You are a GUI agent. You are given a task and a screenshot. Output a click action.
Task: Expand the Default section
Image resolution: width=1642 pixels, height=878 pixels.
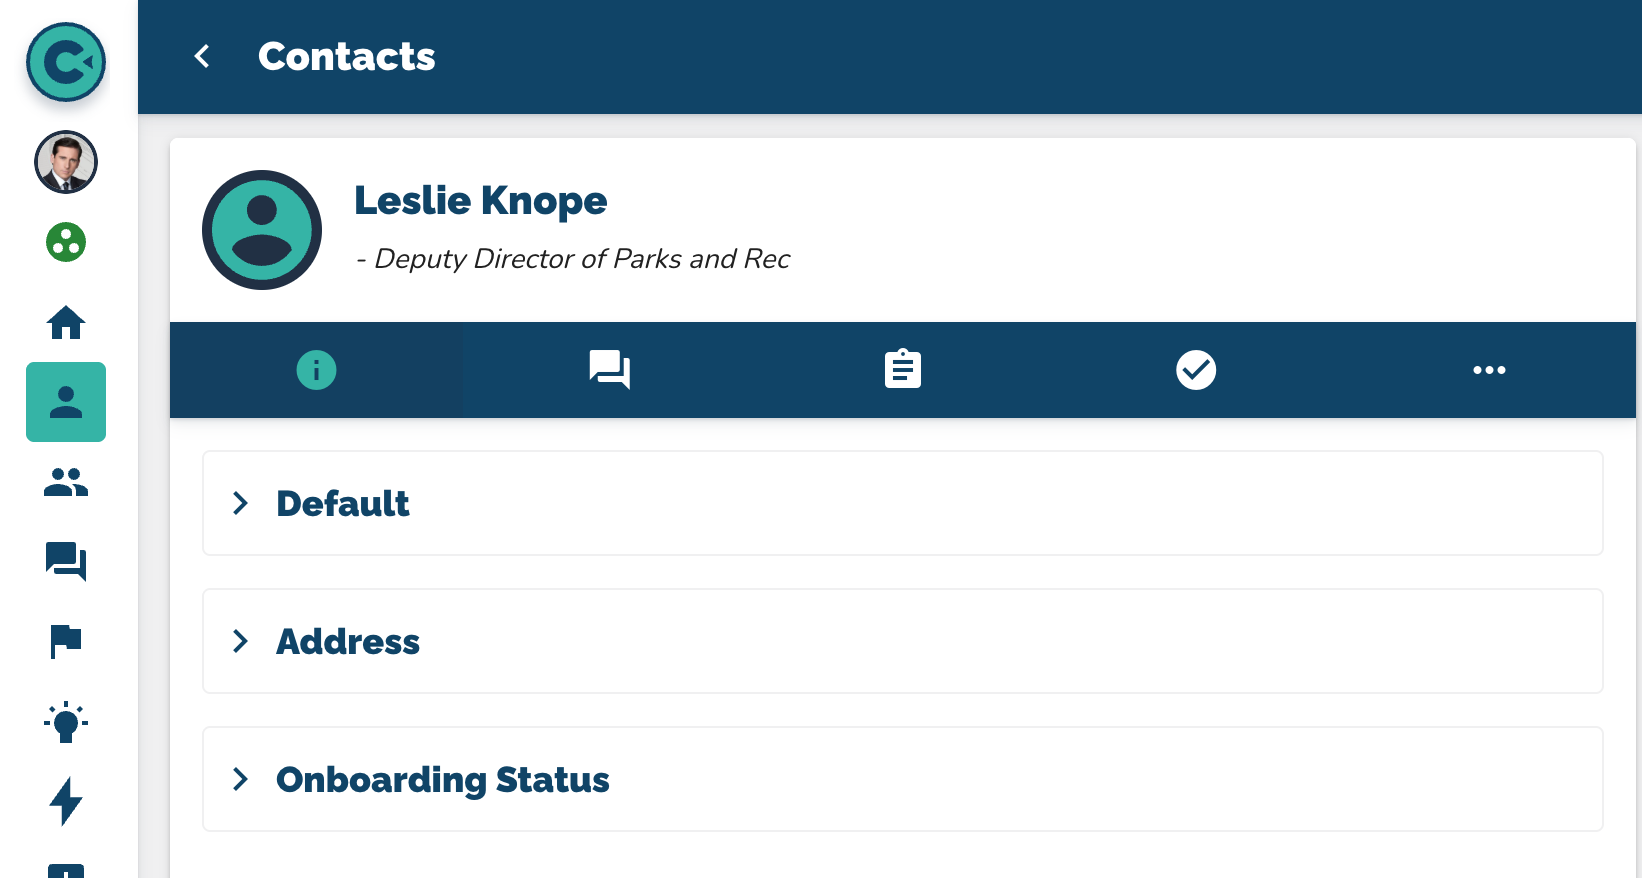click(342, 503)
